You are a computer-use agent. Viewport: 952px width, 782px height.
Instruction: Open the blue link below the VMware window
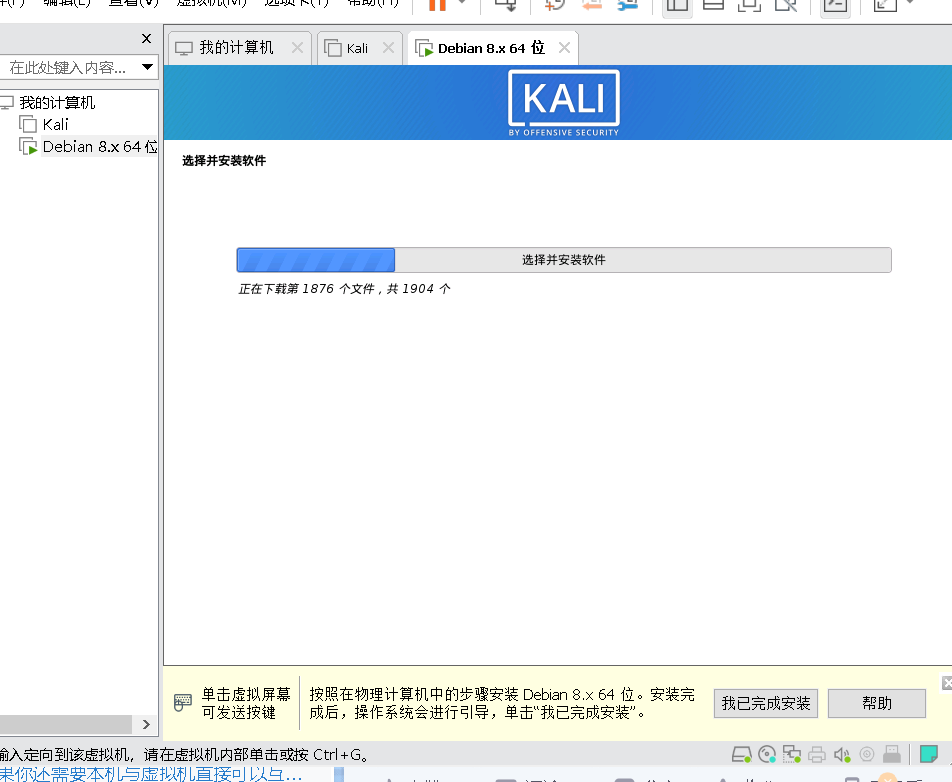pyautogui.click(x=151, y=775)
